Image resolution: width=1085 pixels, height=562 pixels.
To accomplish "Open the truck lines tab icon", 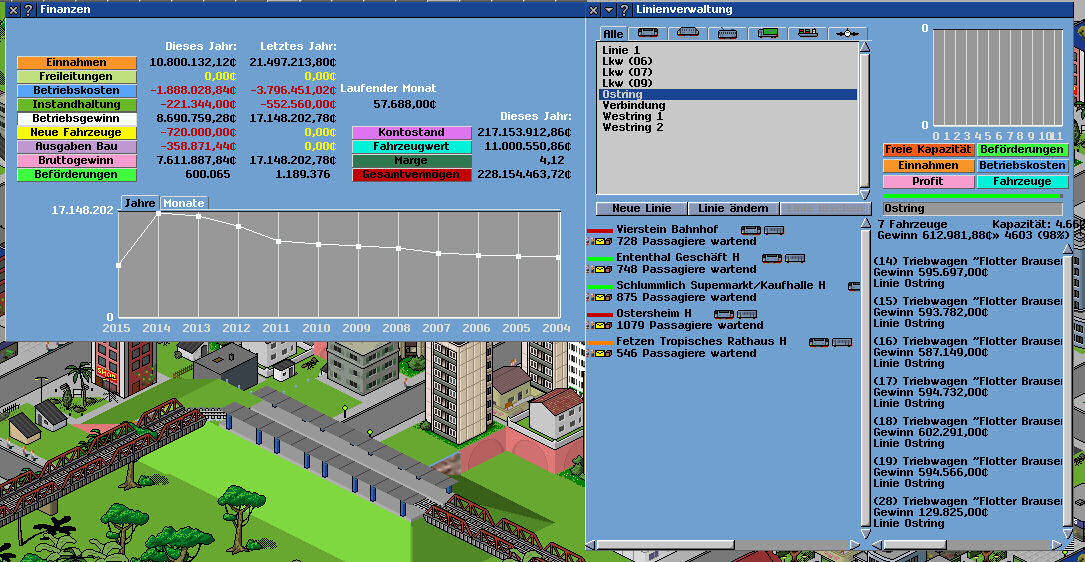I will pos(768,34).
